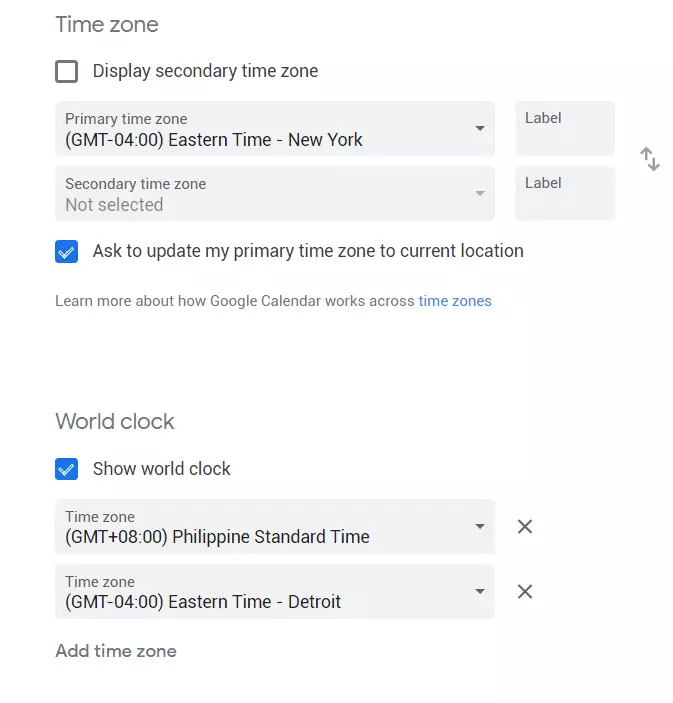Click the Time zone section heading
This screenshot has width=673, height=703.
tap(107, 25)
